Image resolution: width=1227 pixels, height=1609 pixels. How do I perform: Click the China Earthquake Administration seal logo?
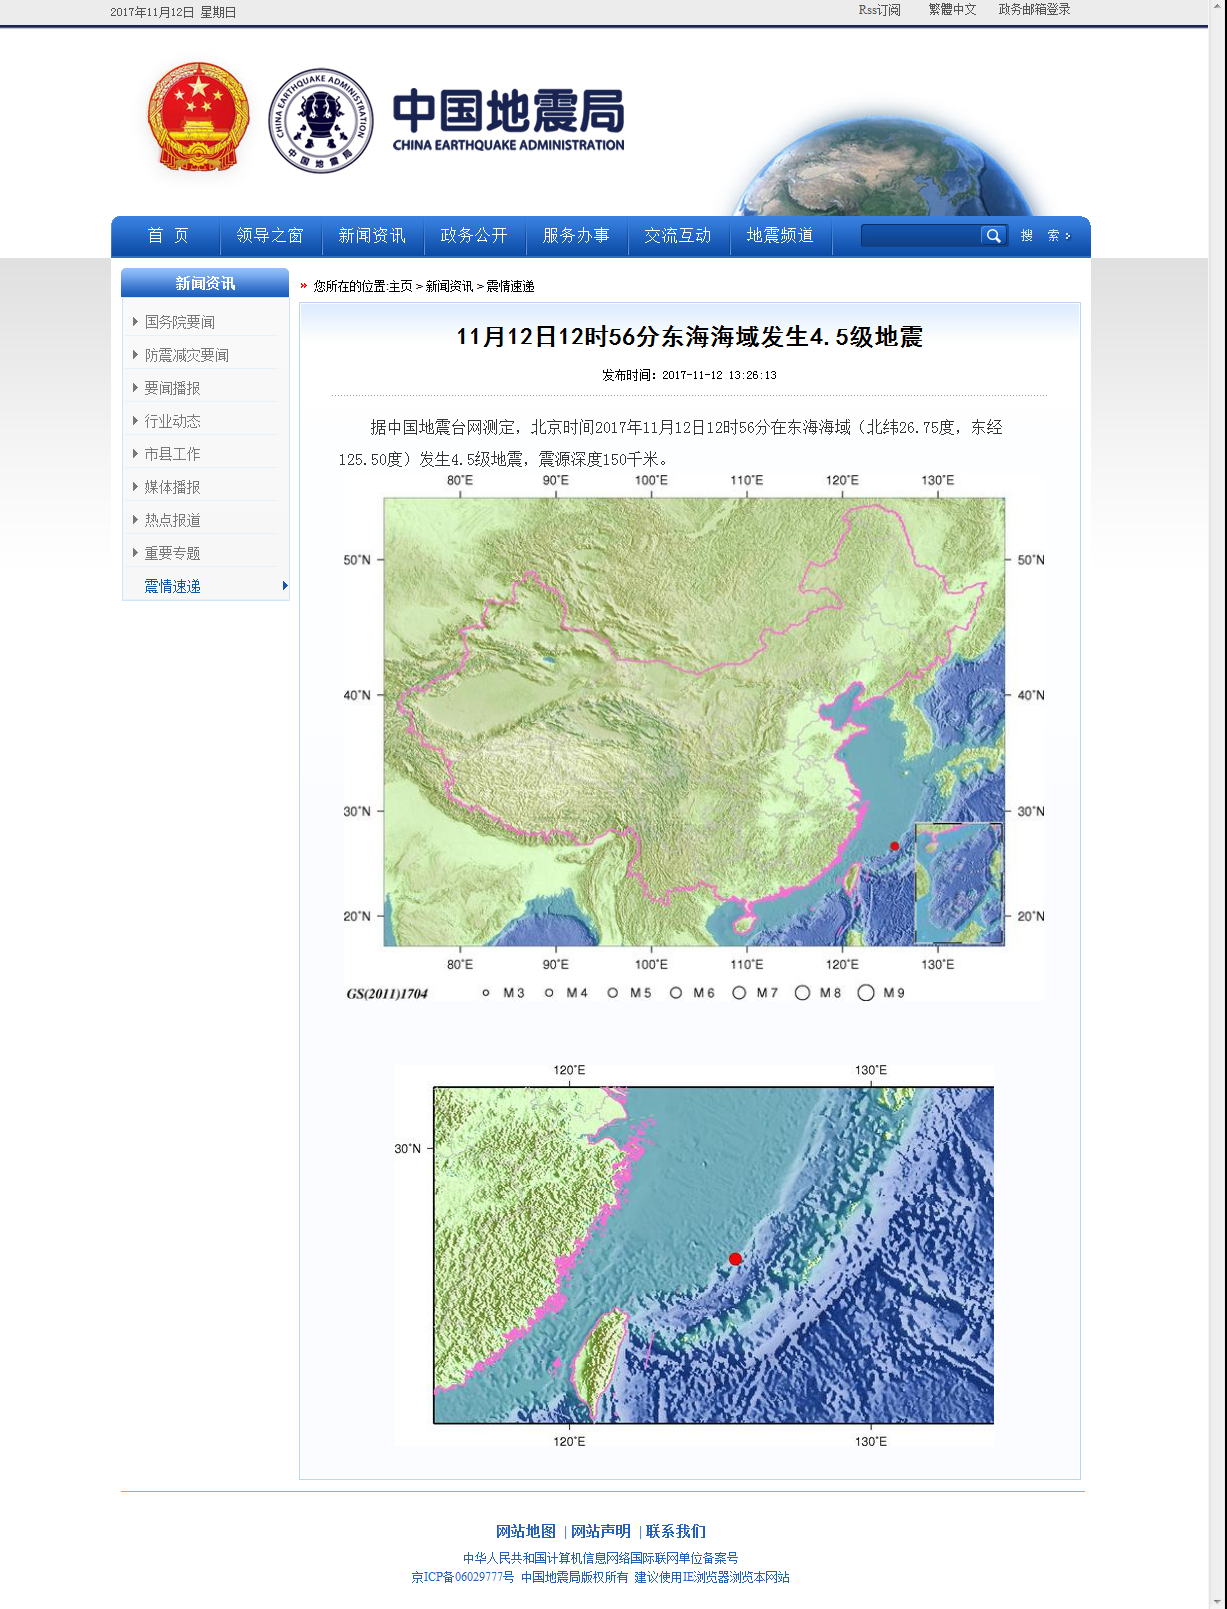(x=321, y=121)
